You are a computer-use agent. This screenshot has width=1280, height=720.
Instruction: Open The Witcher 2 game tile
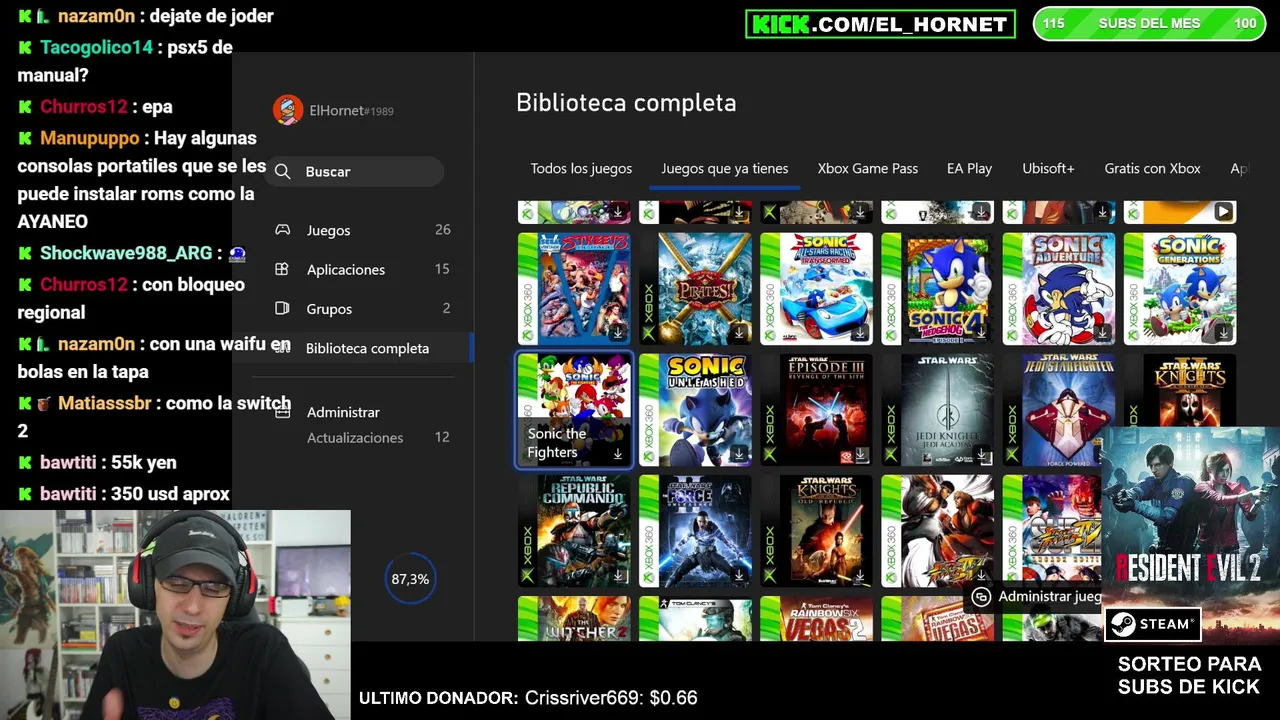pos(574,619)
